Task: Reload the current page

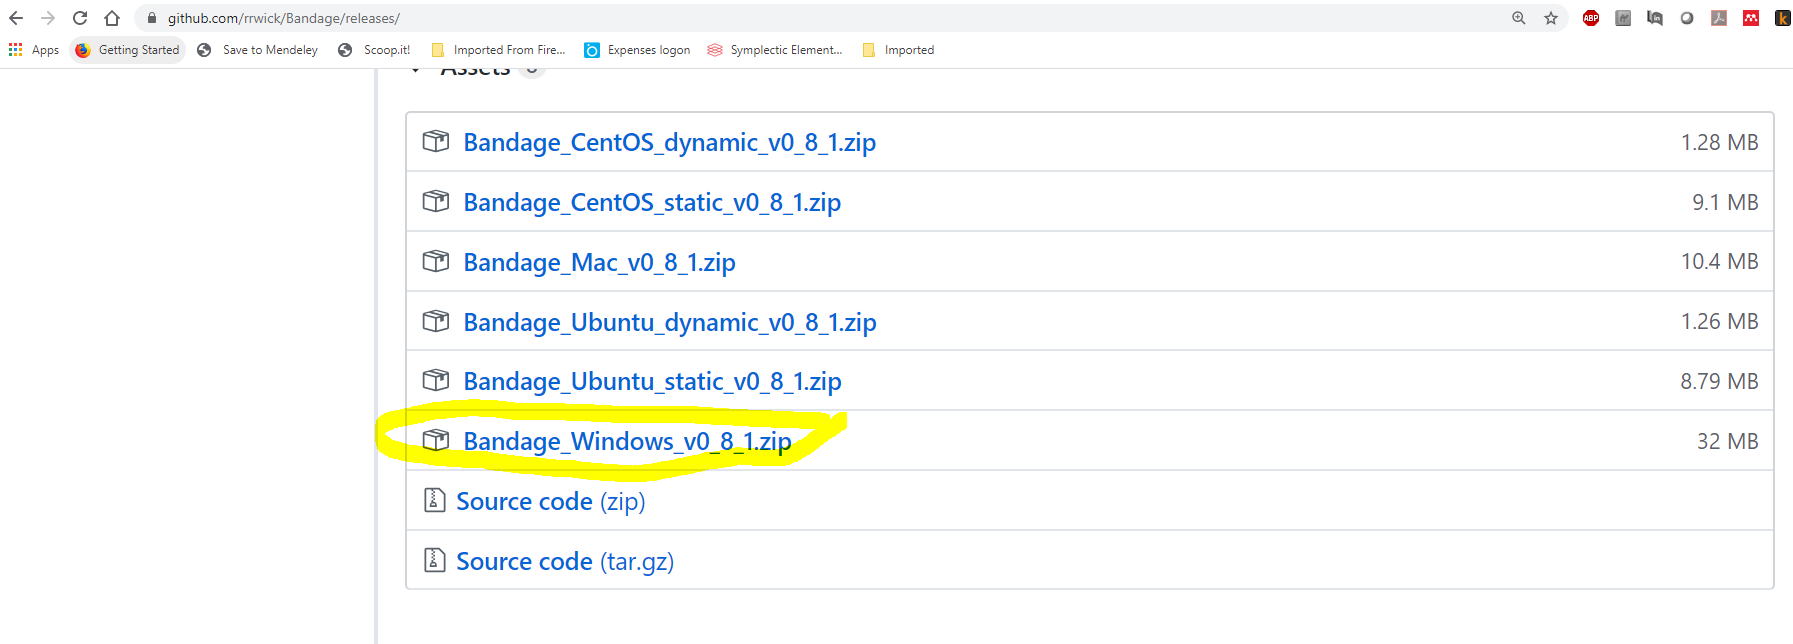Action: tap(80, 18)
